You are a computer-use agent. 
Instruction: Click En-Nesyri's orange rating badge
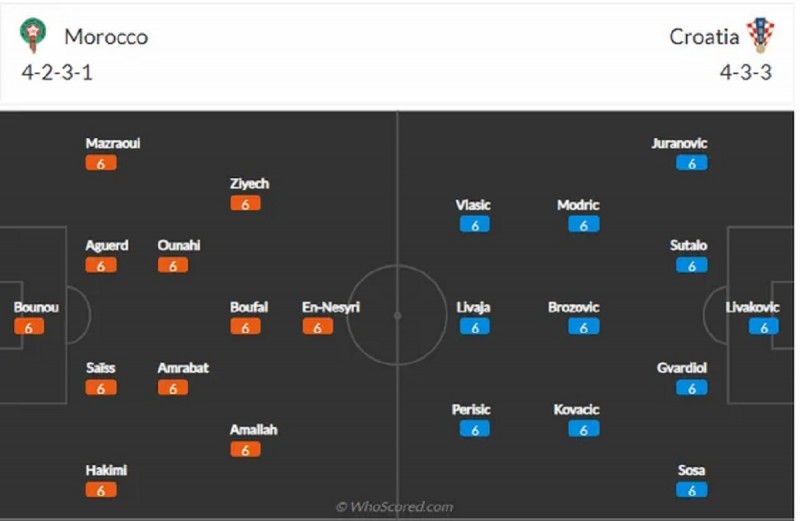tap(317, 327)
